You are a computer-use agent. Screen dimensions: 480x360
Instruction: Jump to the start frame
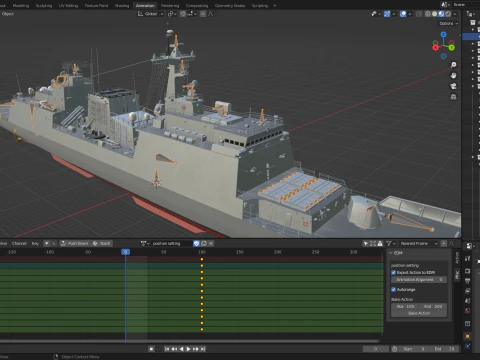coord(167,349)
